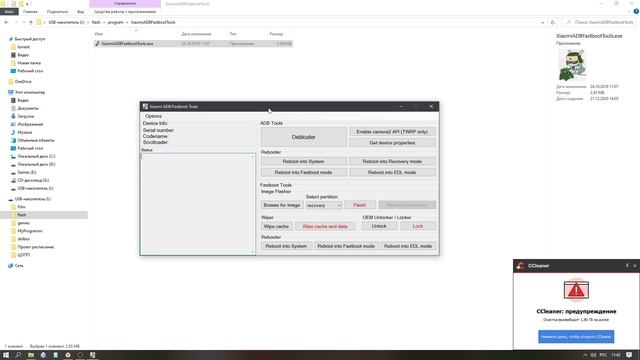640x360 pixels.
Task: Click the preview thumbnail of XiaomiADBFastbootTools.exe
Action: tap(572, 65)
